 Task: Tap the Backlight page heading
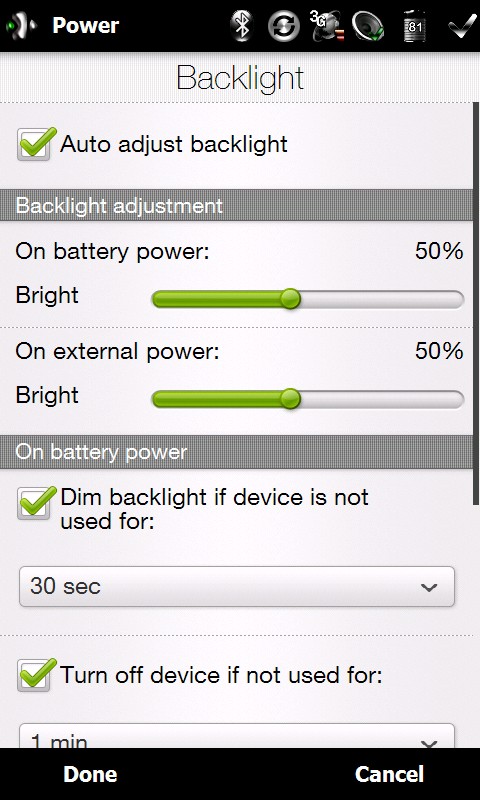click(240, 79)
